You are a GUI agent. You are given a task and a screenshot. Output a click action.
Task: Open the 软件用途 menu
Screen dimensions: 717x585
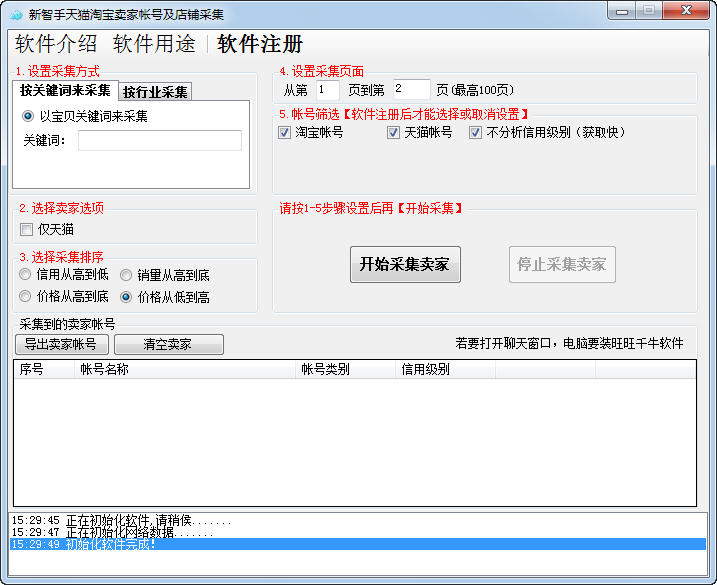[x=154, y=44]
